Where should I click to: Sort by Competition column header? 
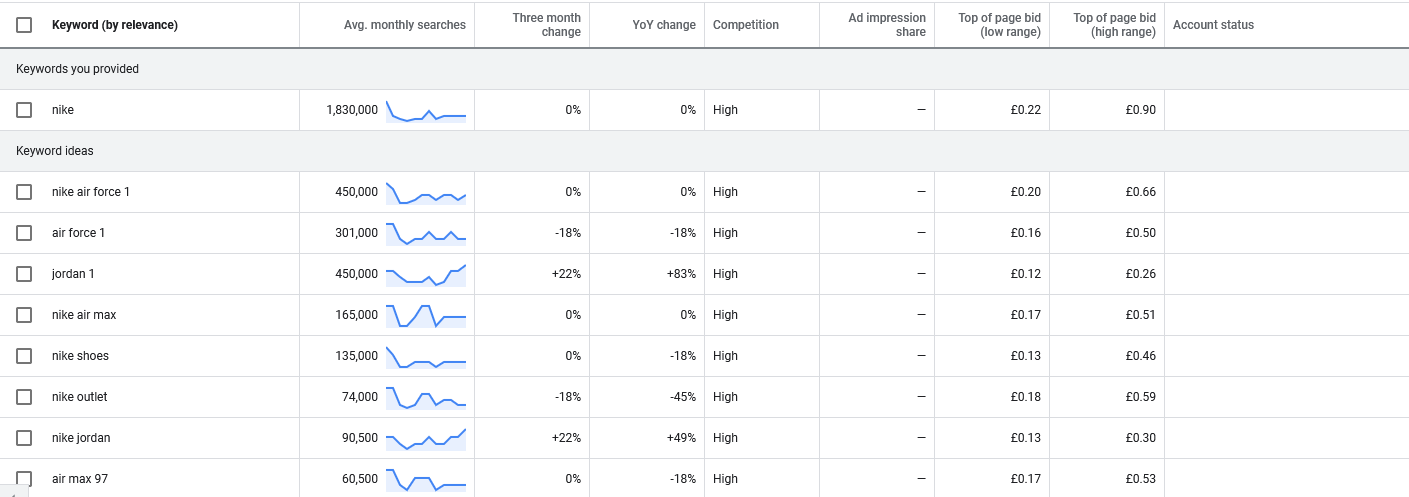coord(746,25)
